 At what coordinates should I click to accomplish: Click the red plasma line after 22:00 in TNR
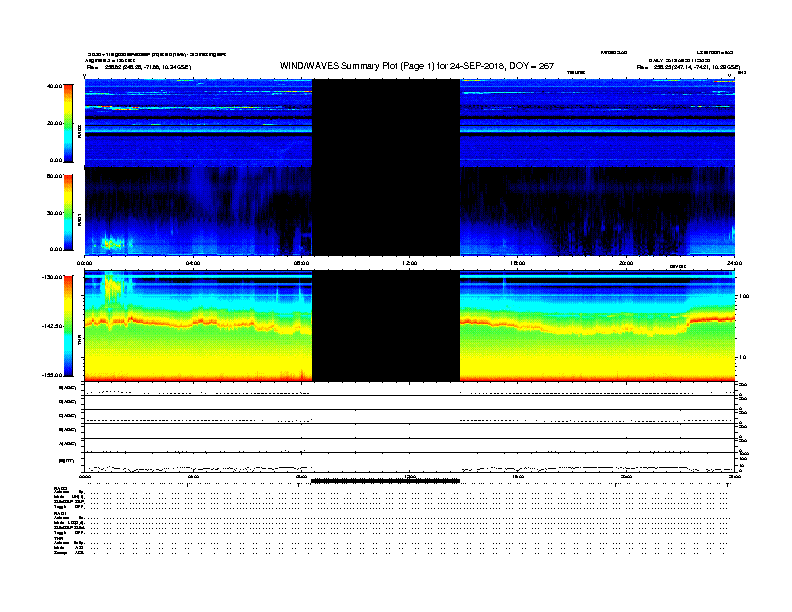click(712, 319)
